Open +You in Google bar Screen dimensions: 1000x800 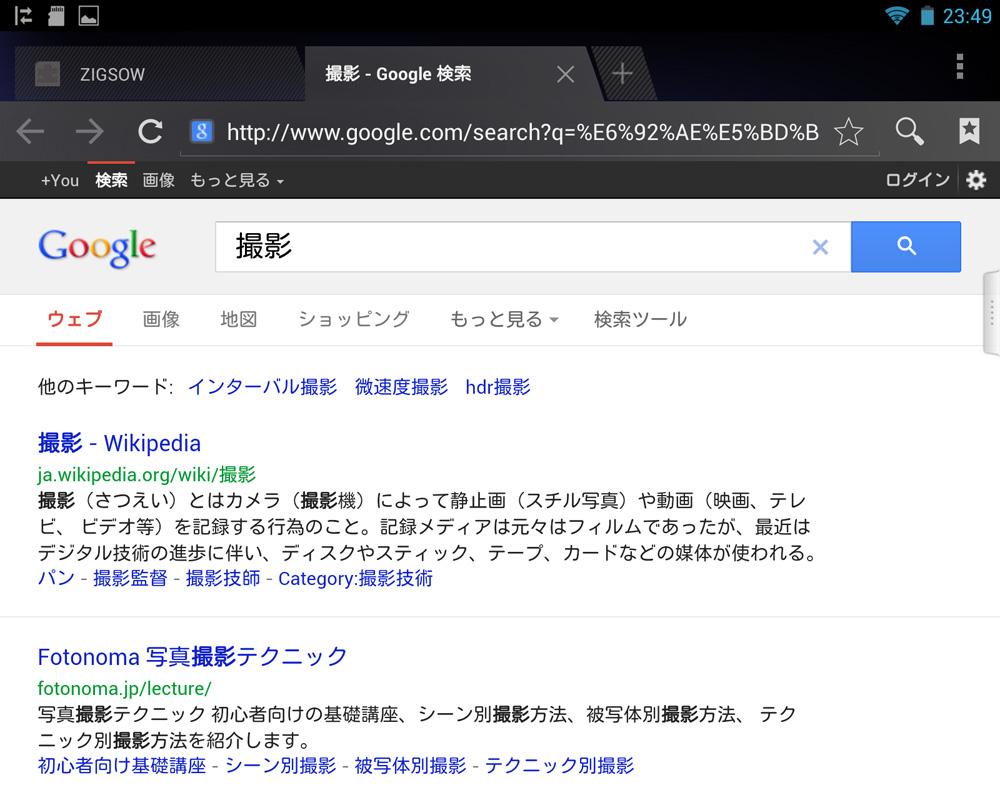click(59, 181)
